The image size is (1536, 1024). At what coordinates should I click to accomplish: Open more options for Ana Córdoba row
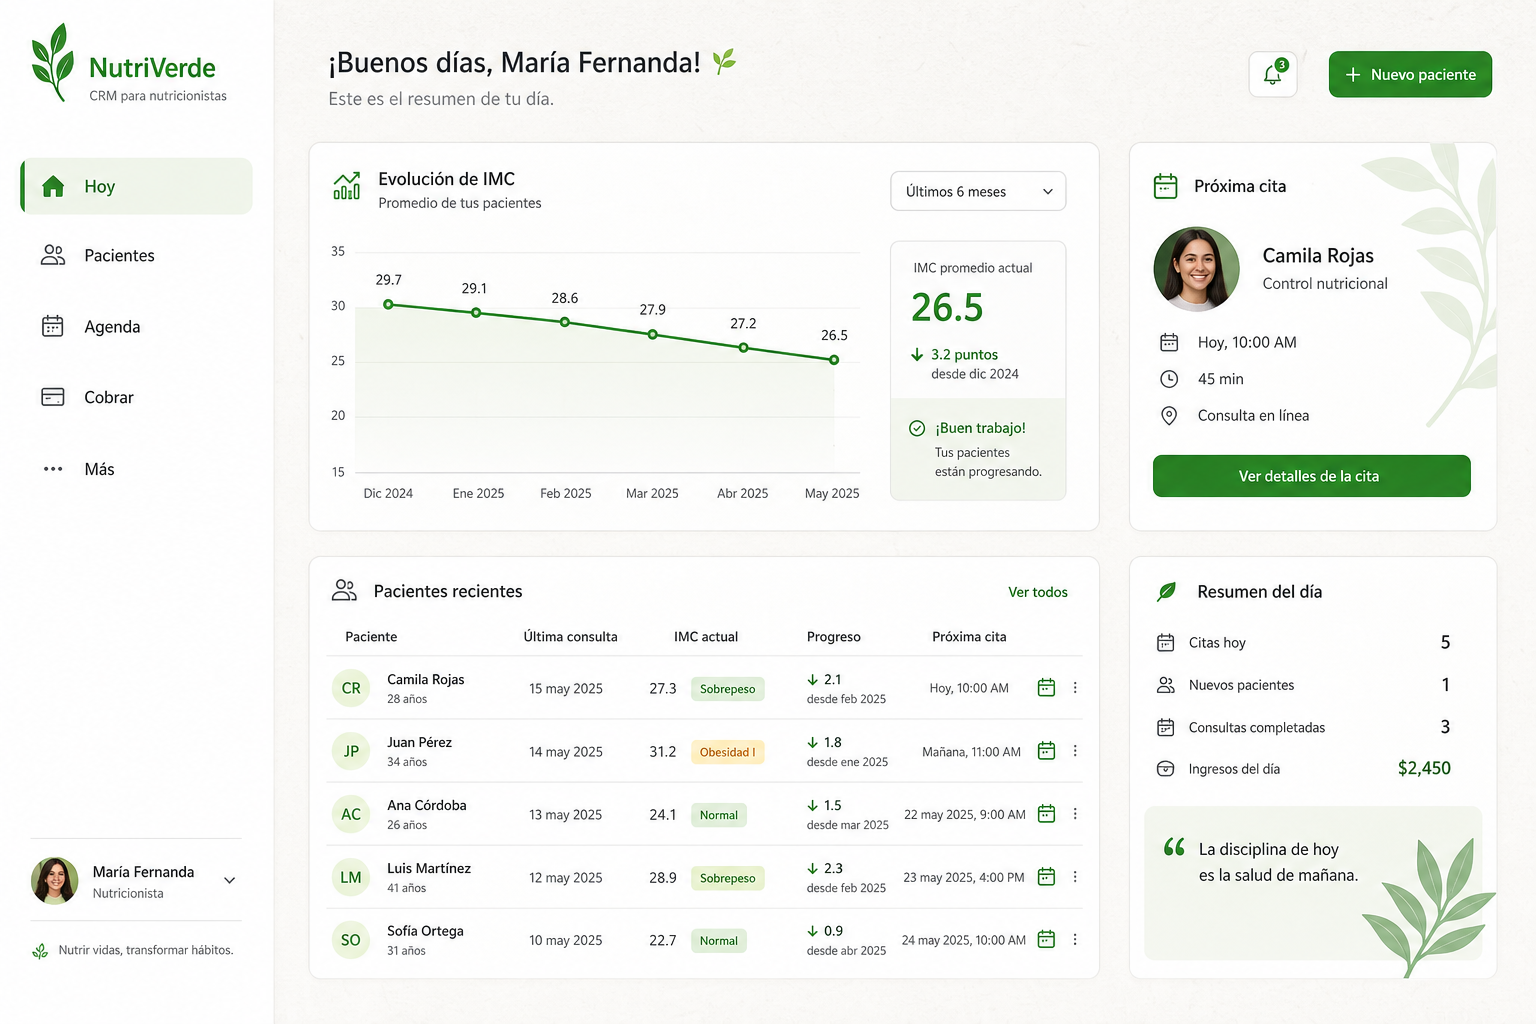pos(1075,813)
